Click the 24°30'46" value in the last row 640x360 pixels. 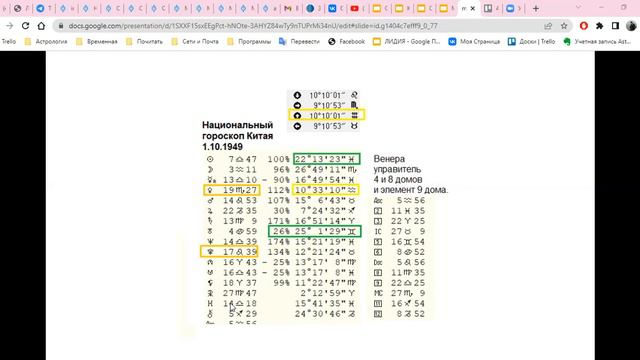click(325, 314)
